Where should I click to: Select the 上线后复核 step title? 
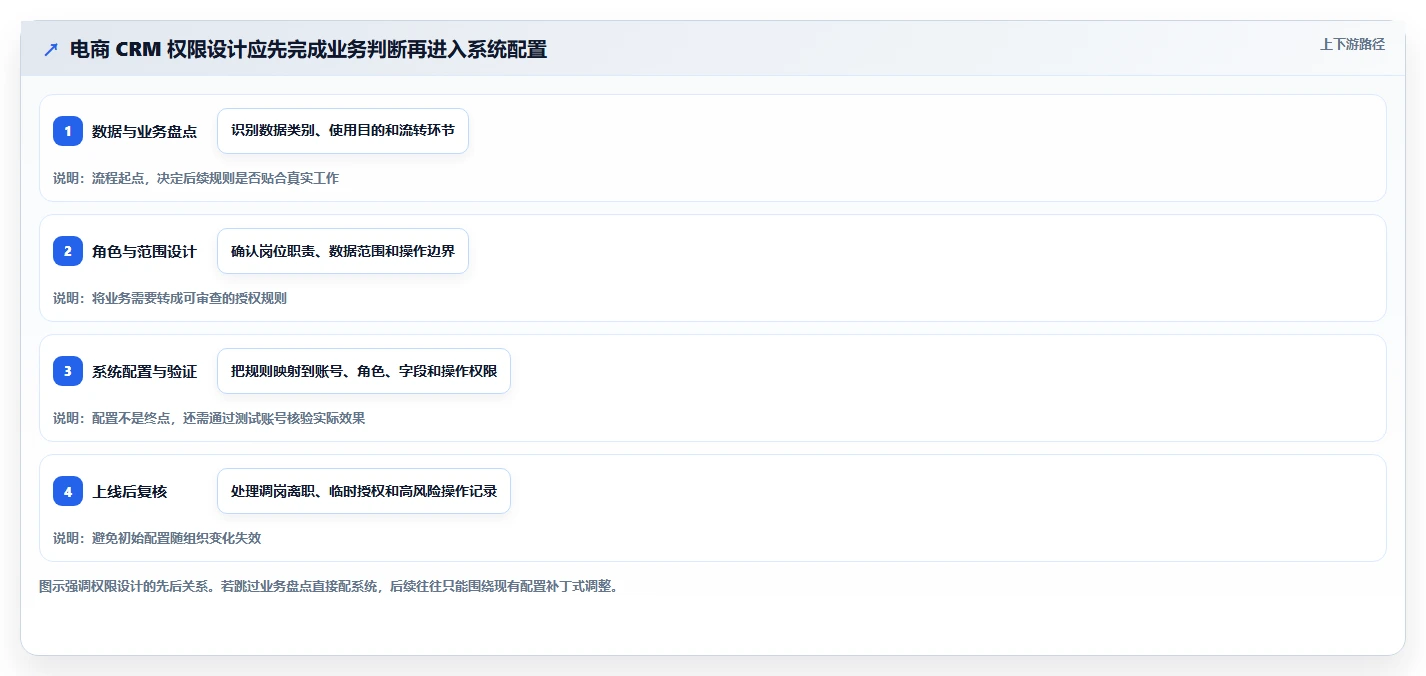click(x=129, y=491)
